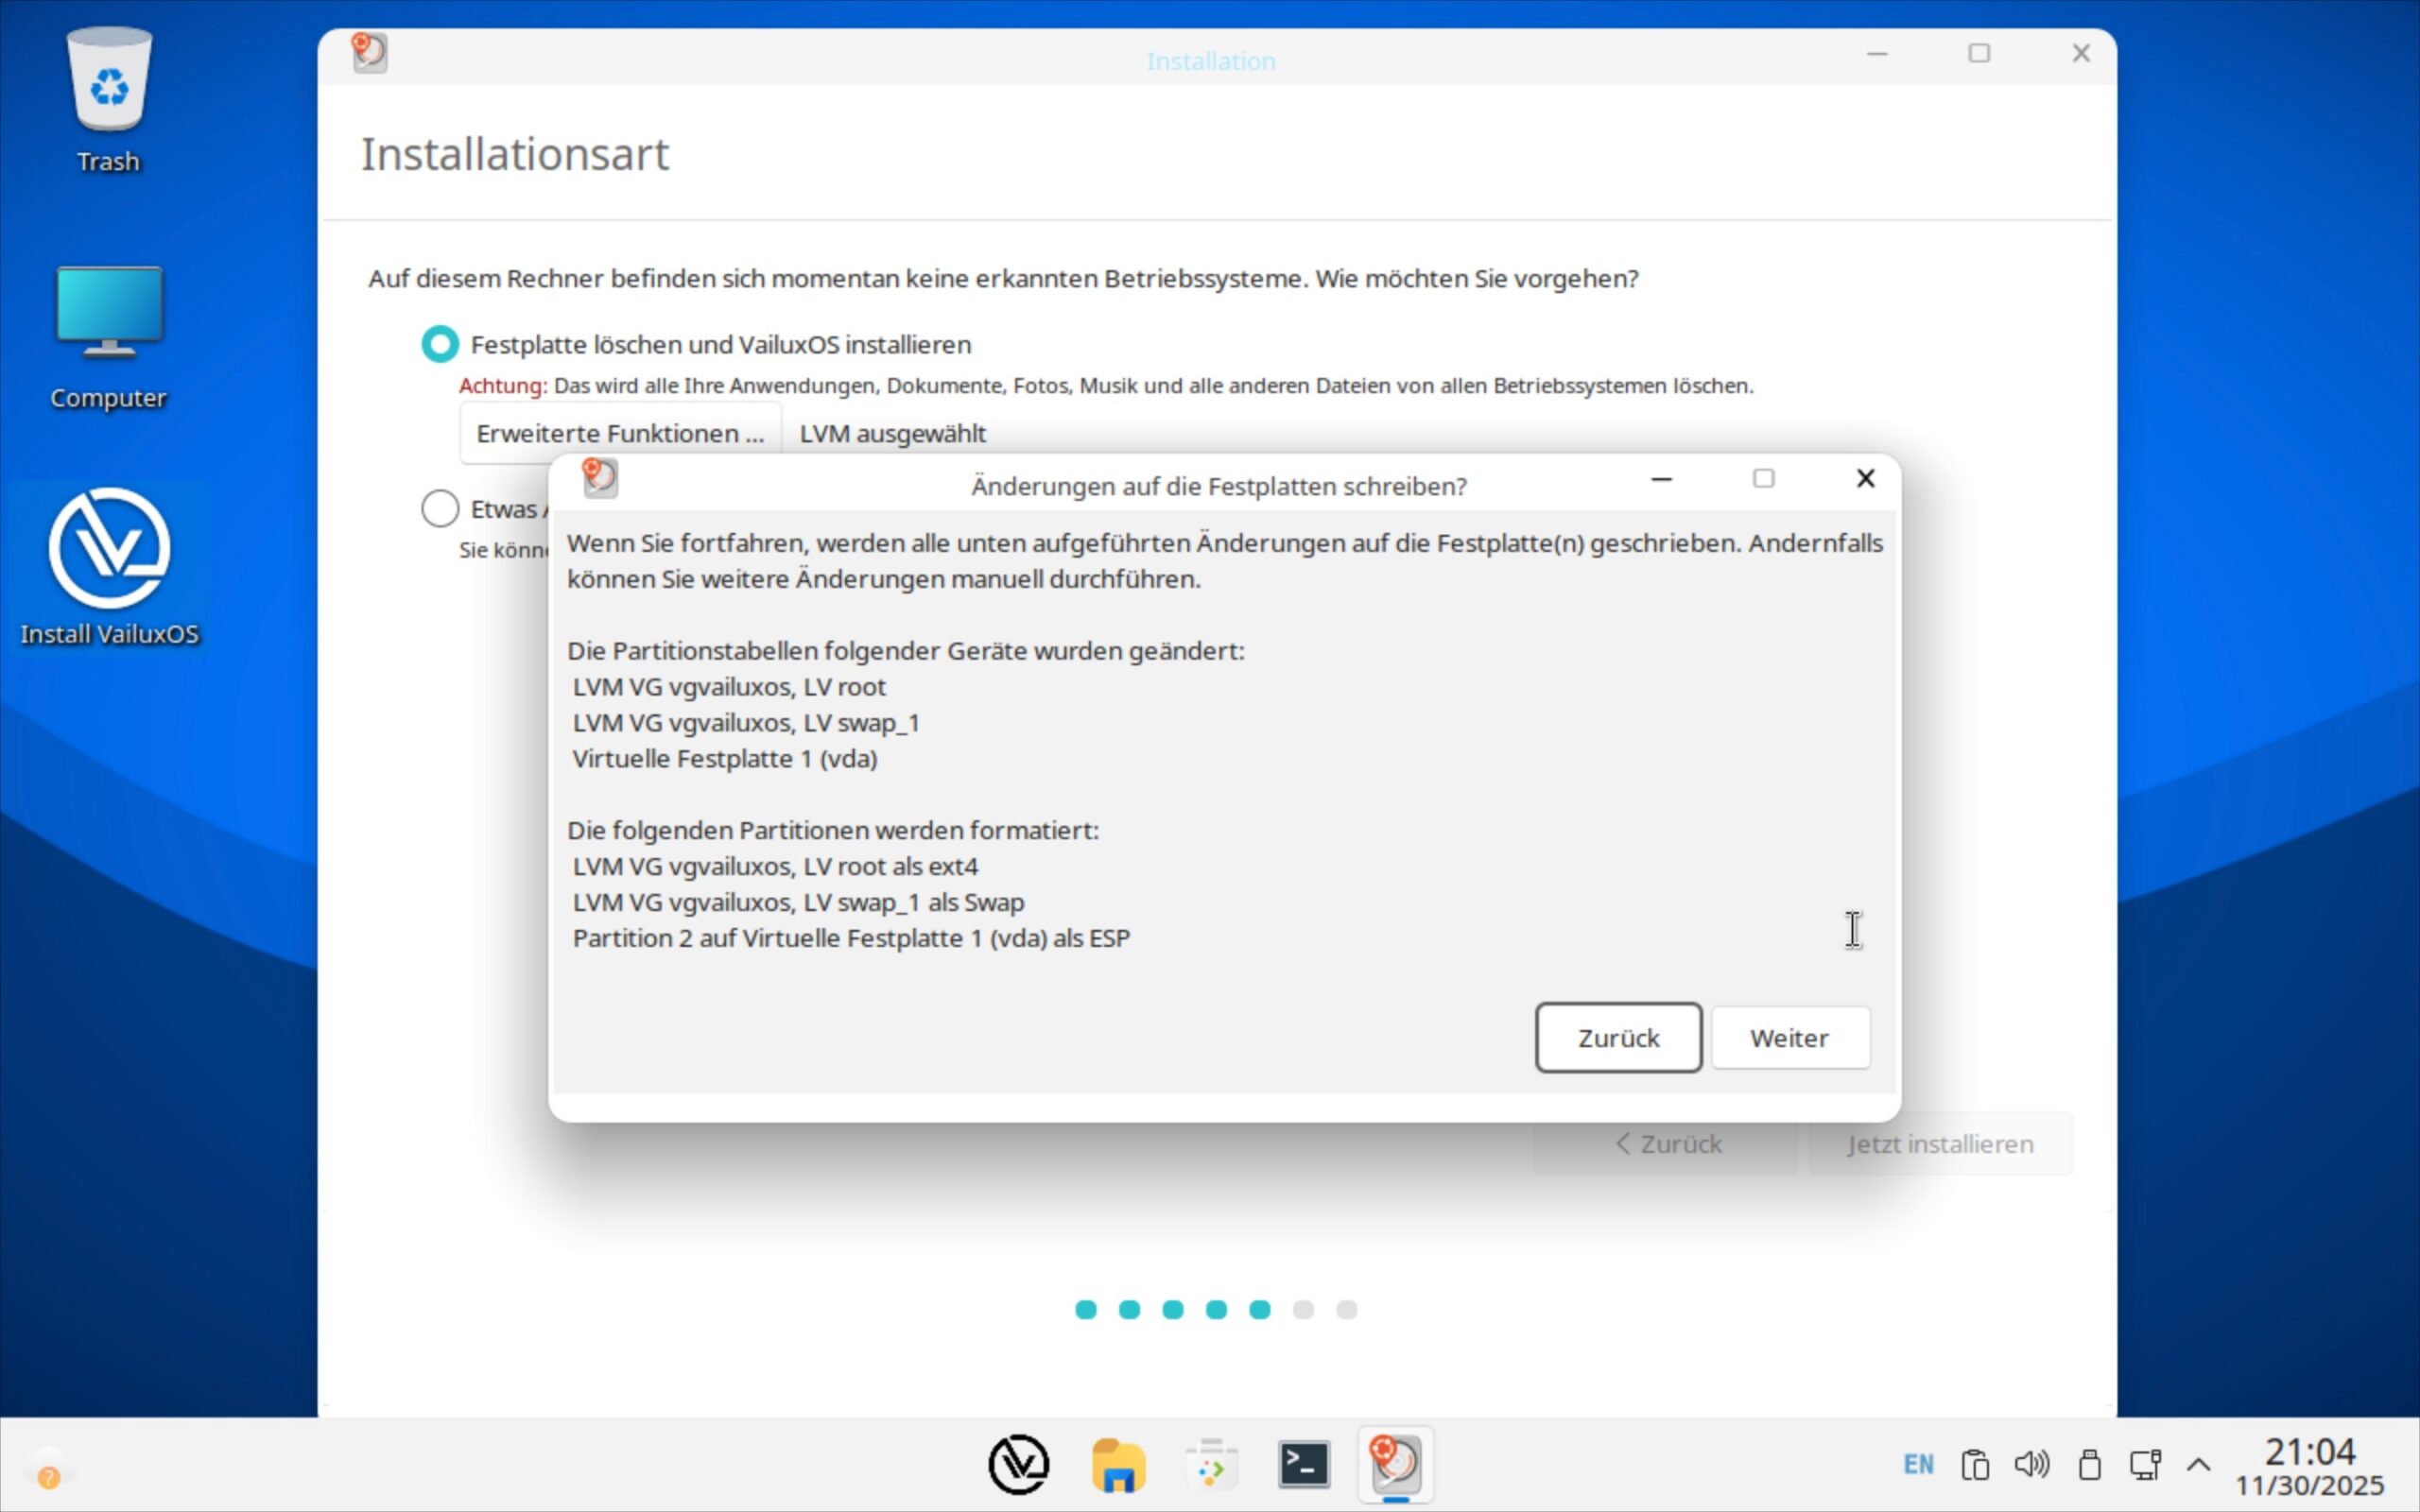
Task: Click Zurück in the confirmation dialog
Action: point(1618,1038)
